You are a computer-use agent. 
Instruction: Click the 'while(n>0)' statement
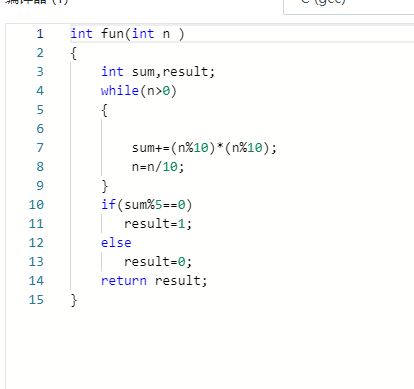[139, 91]
